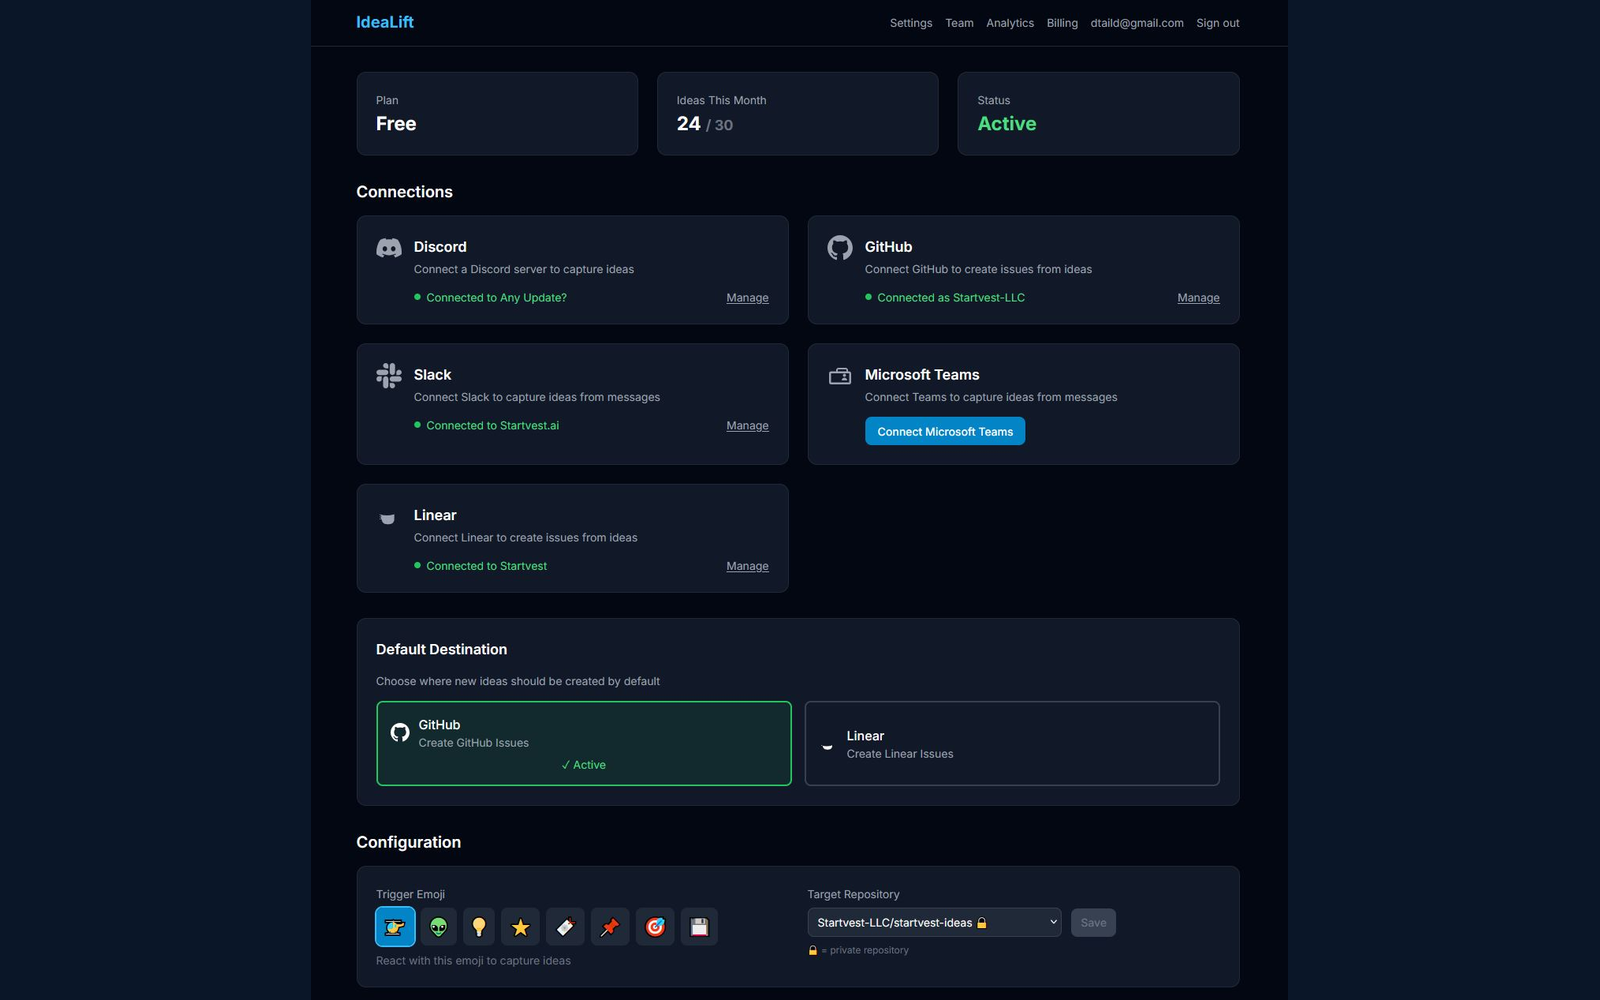This screenshot has width=1600, height=1000.
Task: Choose the star trigger emoji
Action: [x=520, y=926]
